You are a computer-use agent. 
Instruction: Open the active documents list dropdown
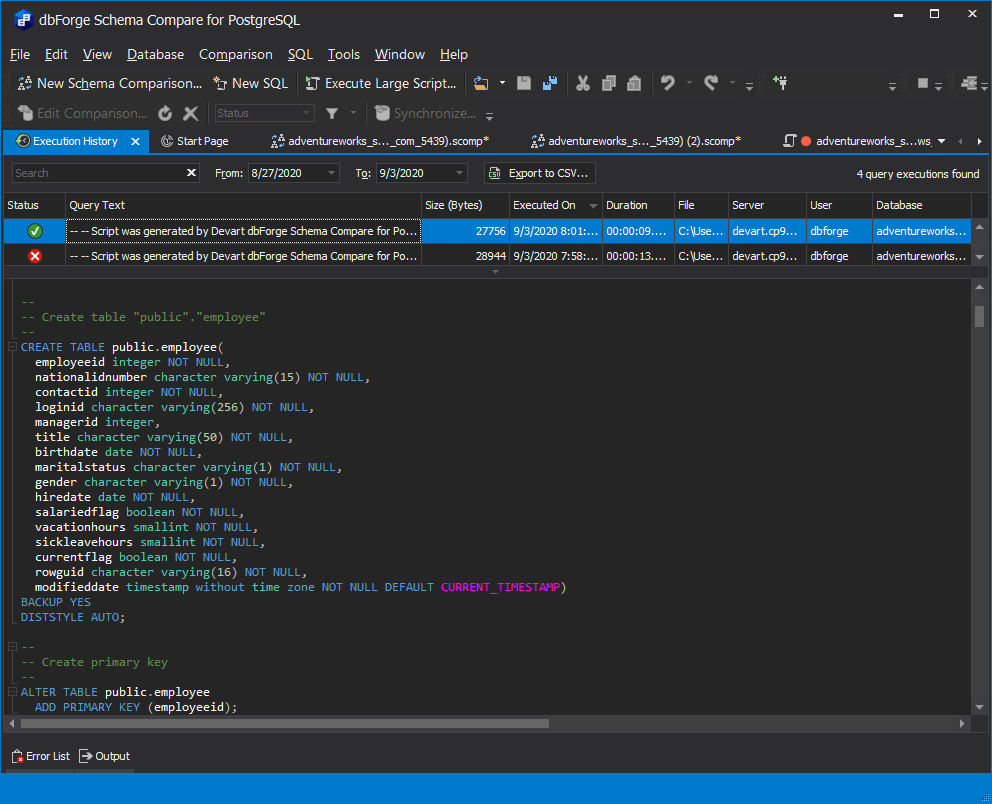[x=942, y=141]
